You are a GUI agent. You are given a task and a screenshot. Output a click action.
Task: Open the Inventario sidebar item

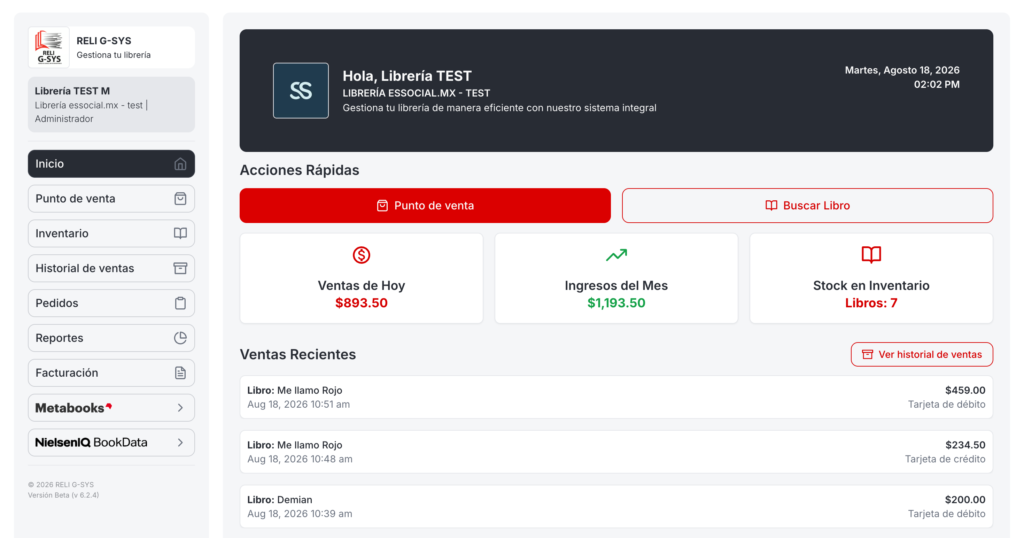(111, 233)
